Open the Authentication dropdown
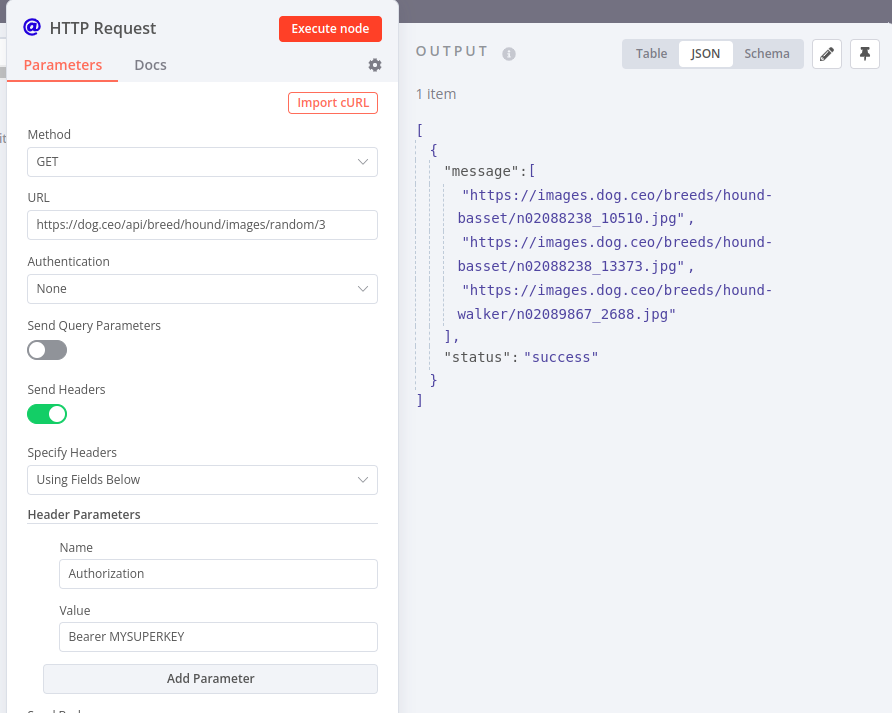The height and width of the screenshot is (713, 892). pyautogui.click(x=202, y=288)
